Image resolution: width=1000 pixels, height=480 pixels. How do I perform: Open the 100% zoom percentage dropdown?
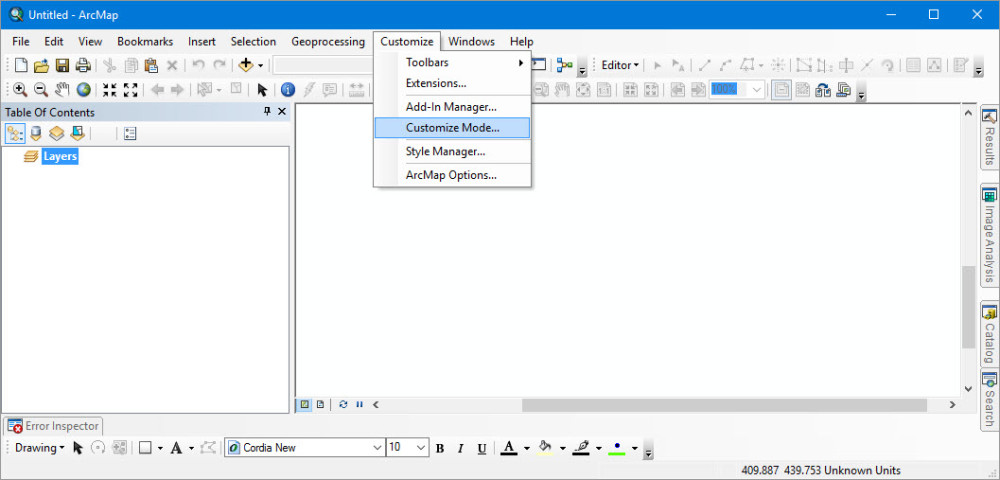click(757, 90)
